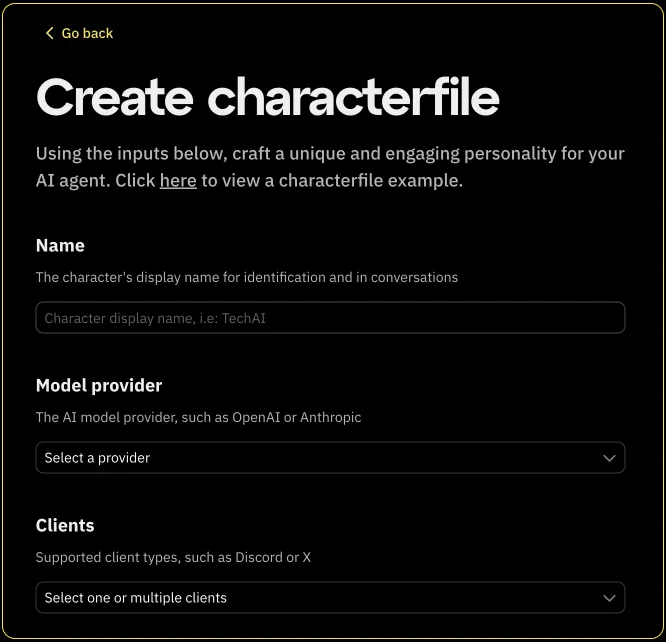Open the 'Select a provider' dropdown
Image resolution: width=666 pixels, height=642 pixels.
(330, 458)
